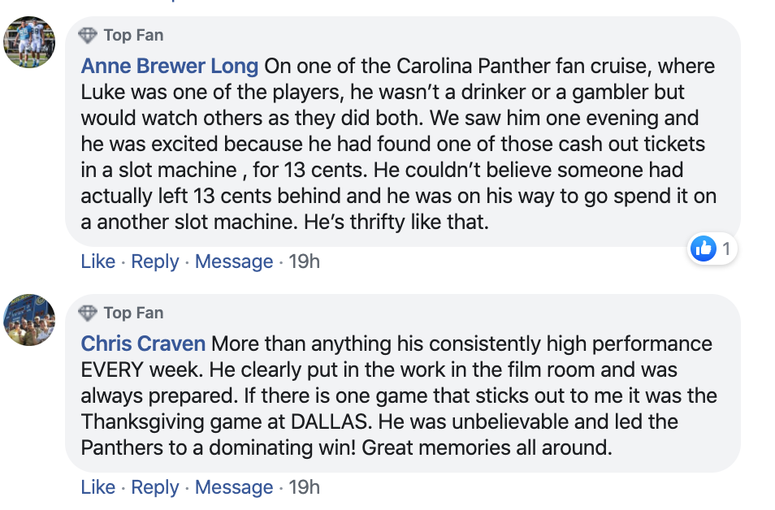The height and width of the screenshot is (510, 775).
Task: Open Anne Brewer Long's profile name link
Action: [169, 67]
